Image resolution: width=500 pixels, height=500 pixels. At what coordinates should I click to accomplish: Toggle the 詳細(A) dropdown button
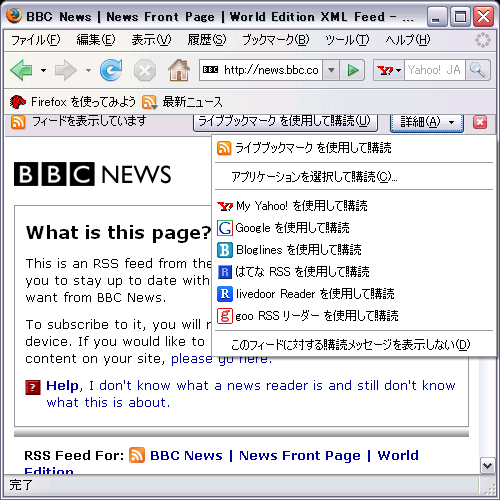427,123
